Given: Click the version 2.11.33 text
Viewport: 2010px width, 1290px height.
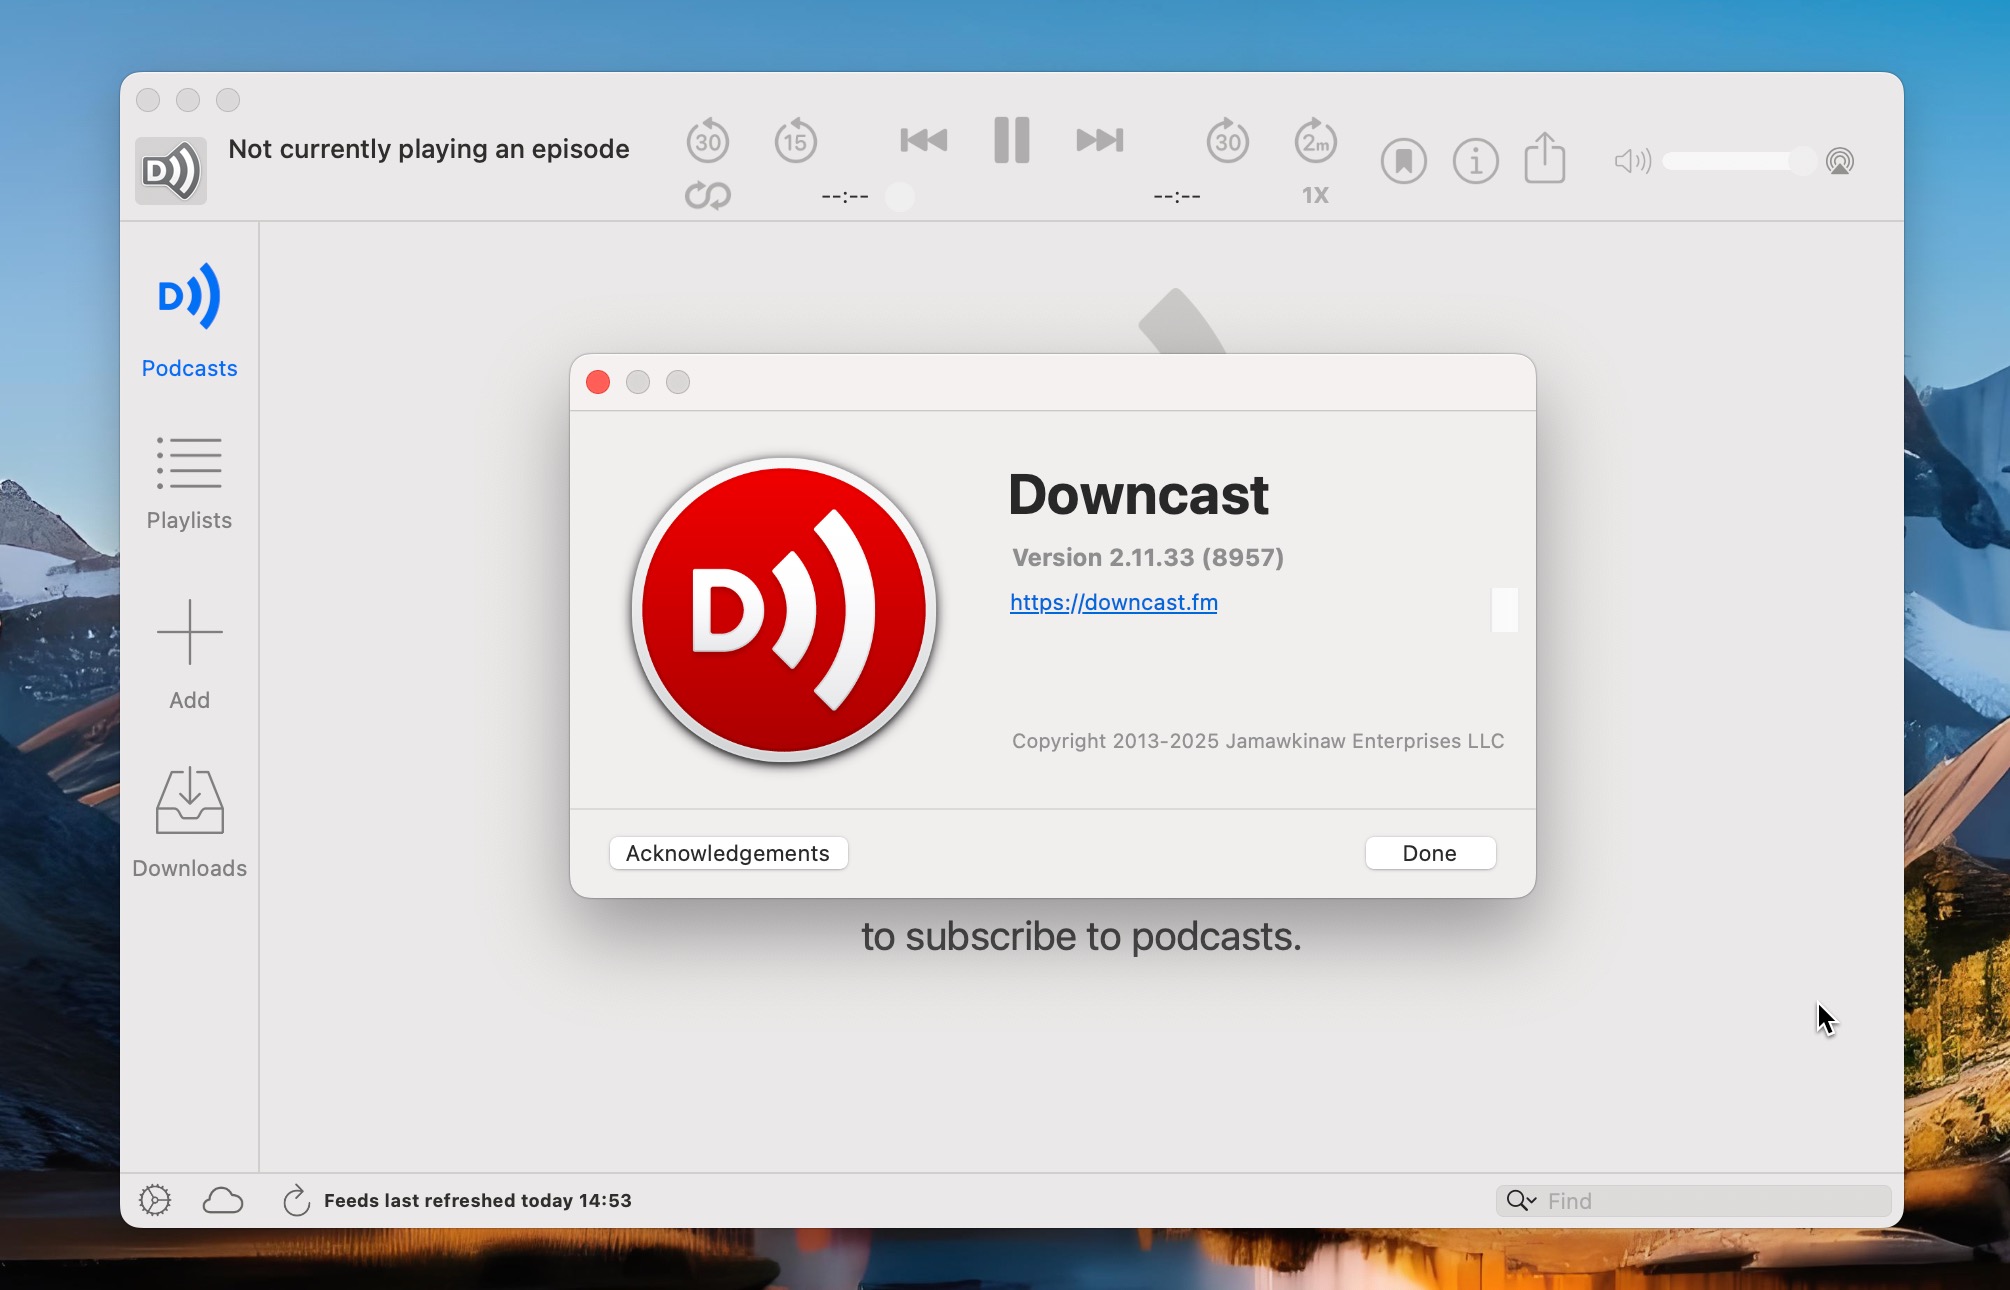Looking at the screenshot, I should click(1148, 557).
